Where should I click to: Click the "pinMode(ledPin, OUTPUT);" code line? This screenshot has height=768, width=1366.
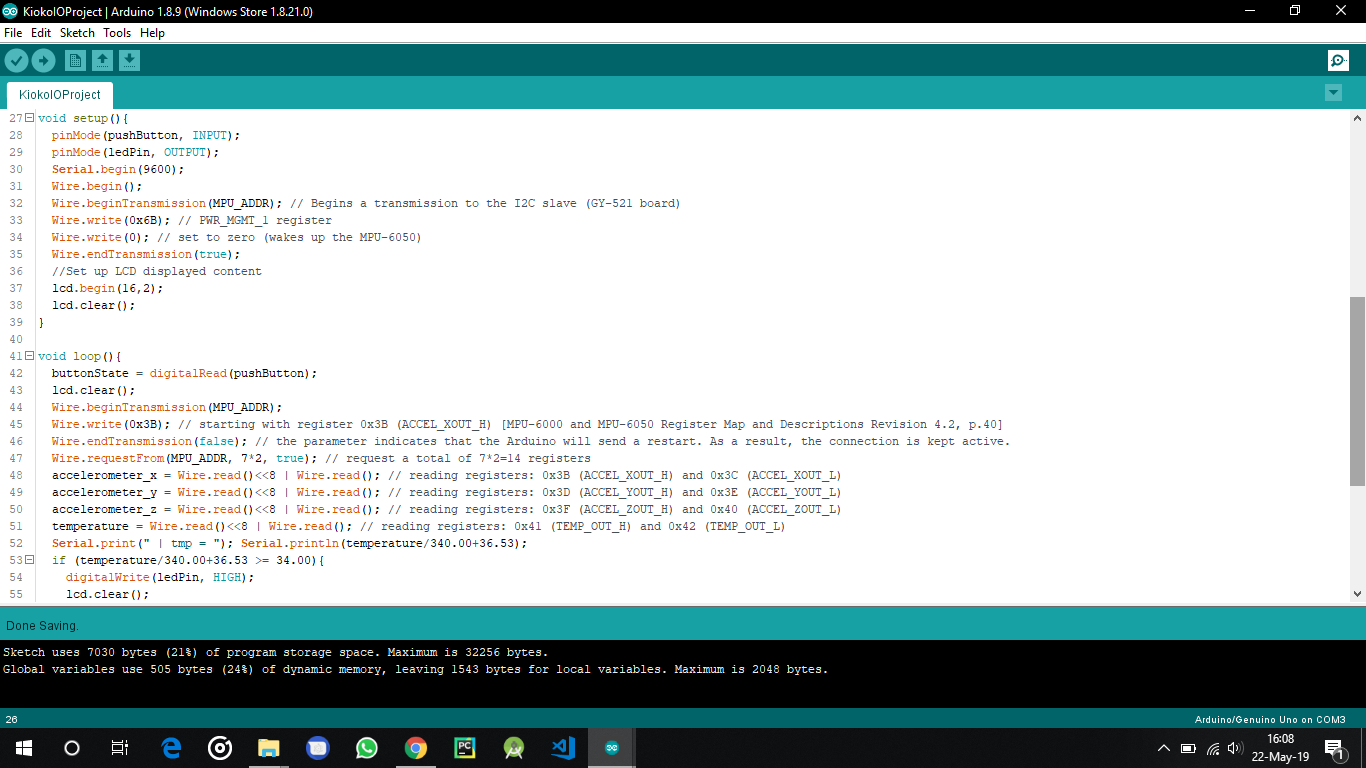click(135, 152)
